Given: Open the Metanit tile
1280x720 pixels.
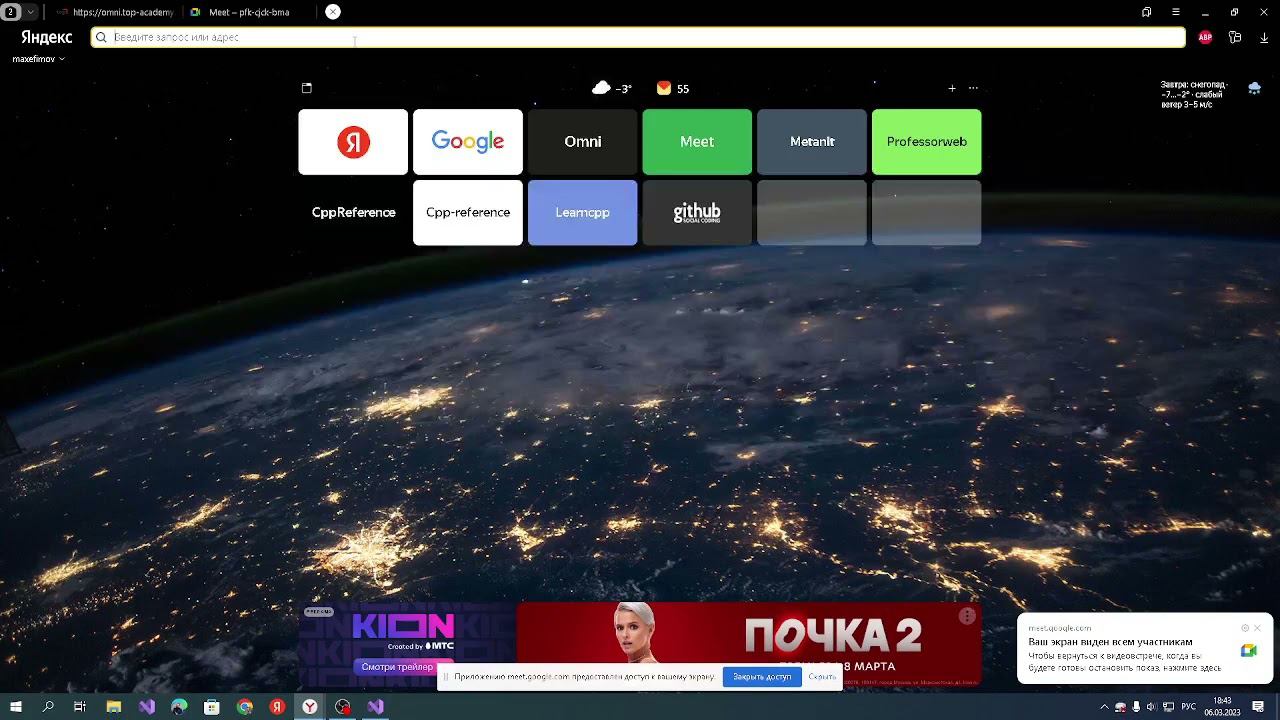Looking at the screenshot, I should [x=812, y=142].
